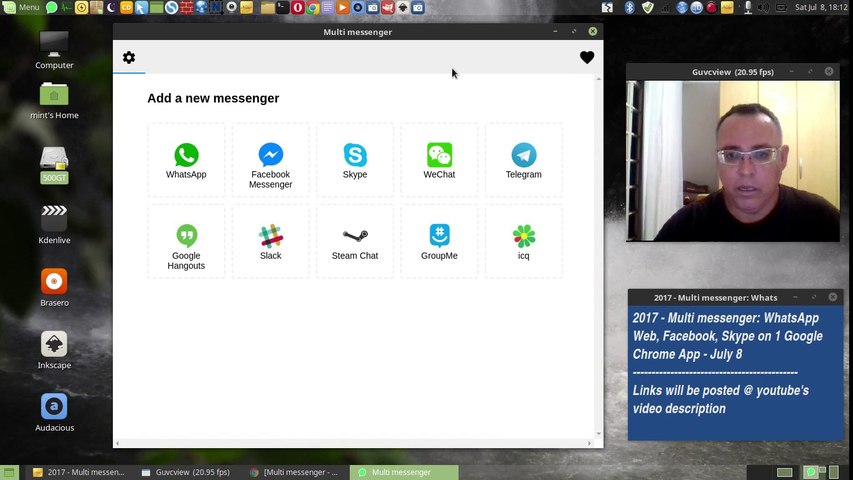Open the Inkscape desktop shortcut
The width and height of the screenshot is (853, 480).
tap(54, 350)
